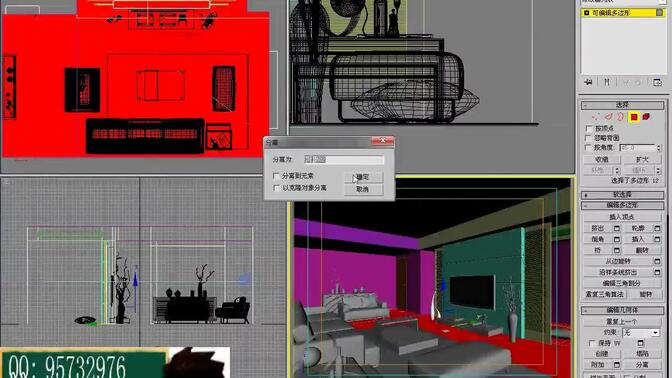672x378 pixels.
Task: Enable 以克隆对象分离 checkbox in dialog
Action: pos(276,188)
